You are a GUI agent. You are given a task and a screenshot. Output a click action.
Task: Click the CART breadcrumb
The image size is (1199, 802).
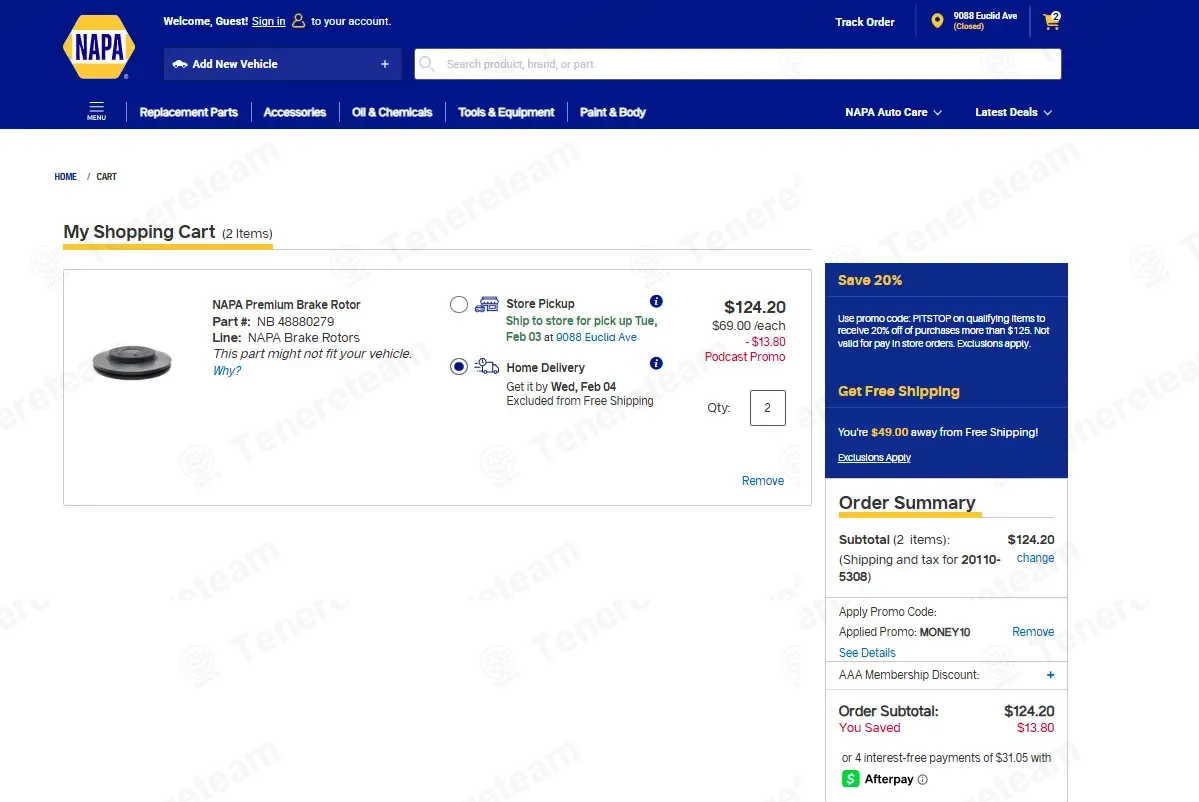pos(106,177)
